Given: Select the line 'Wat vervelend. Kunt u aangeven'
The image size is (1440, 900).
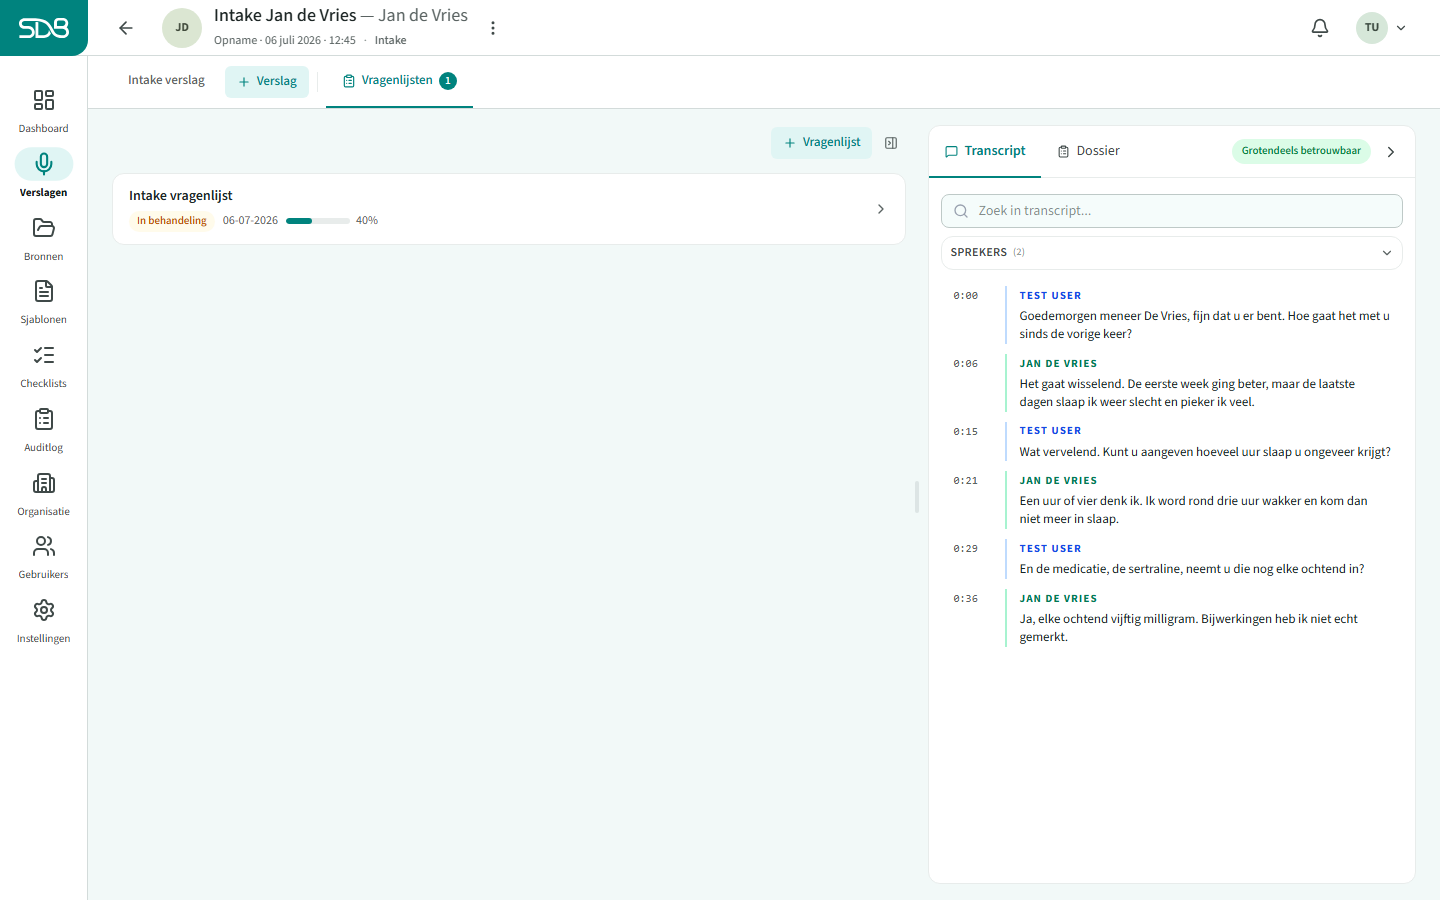Looking at the screenshot, I should pos(1205,452).
